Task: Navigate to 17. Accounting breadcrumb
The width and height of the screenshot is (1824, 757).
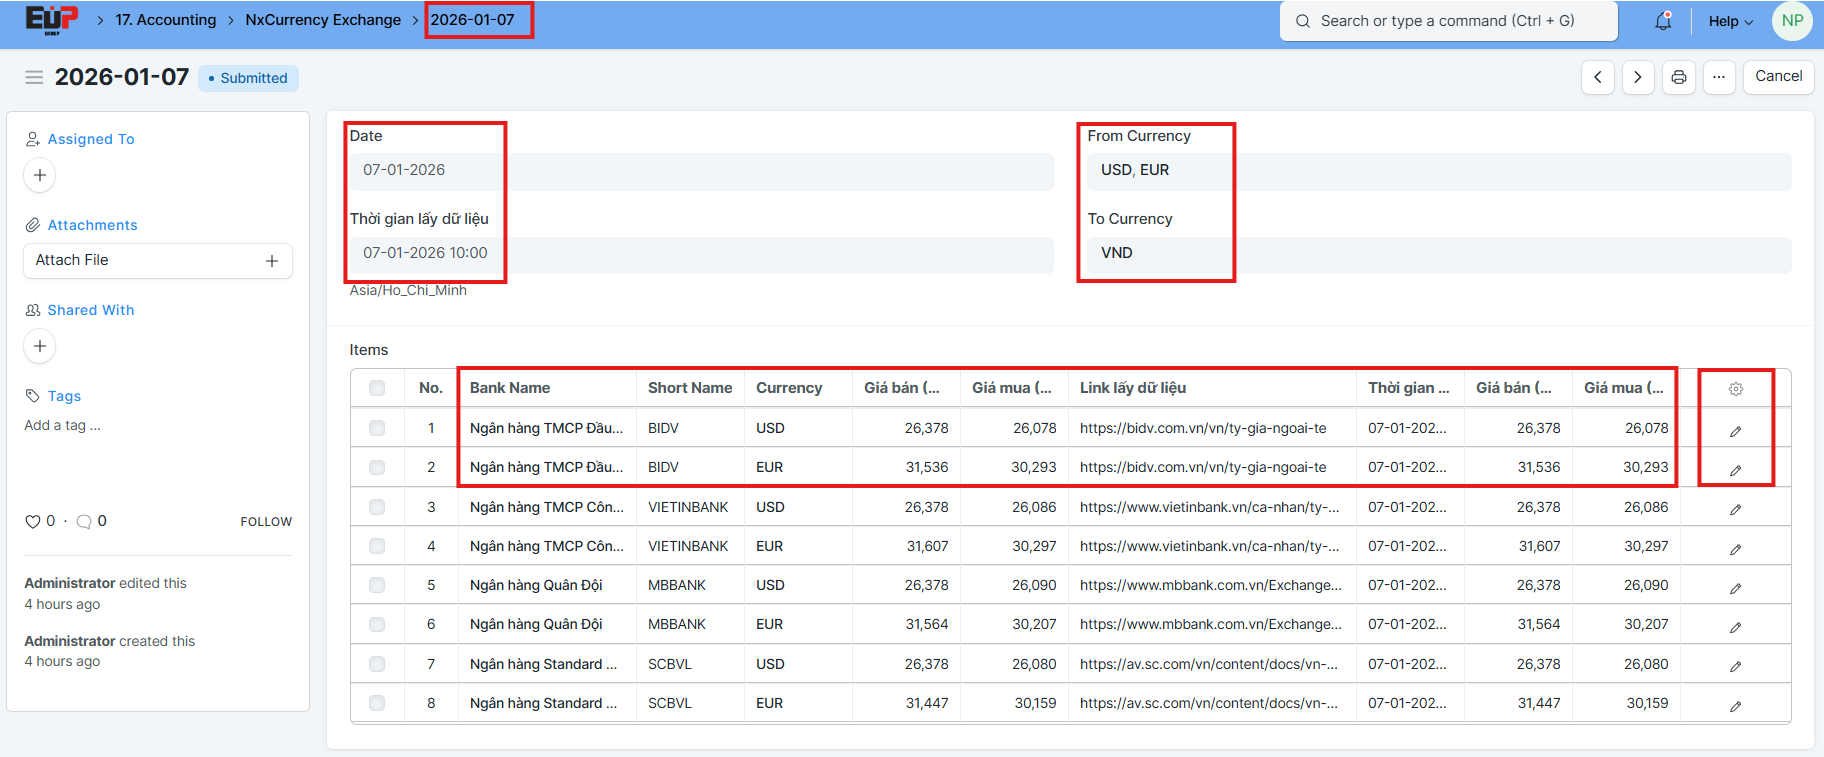Action: (165, 20)
